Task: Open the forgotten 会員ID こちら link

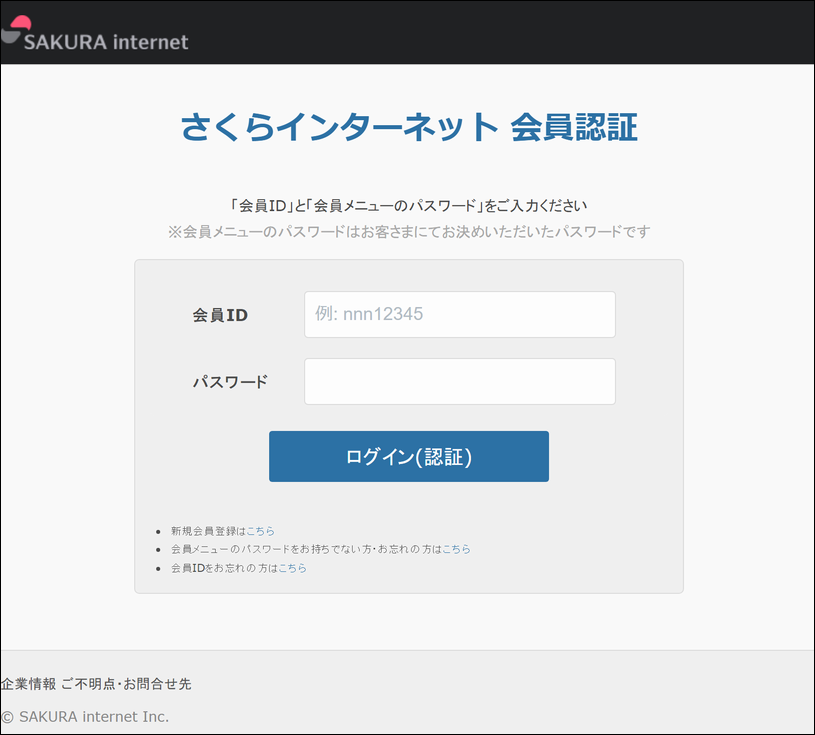Action: click(x=292, y=568)
